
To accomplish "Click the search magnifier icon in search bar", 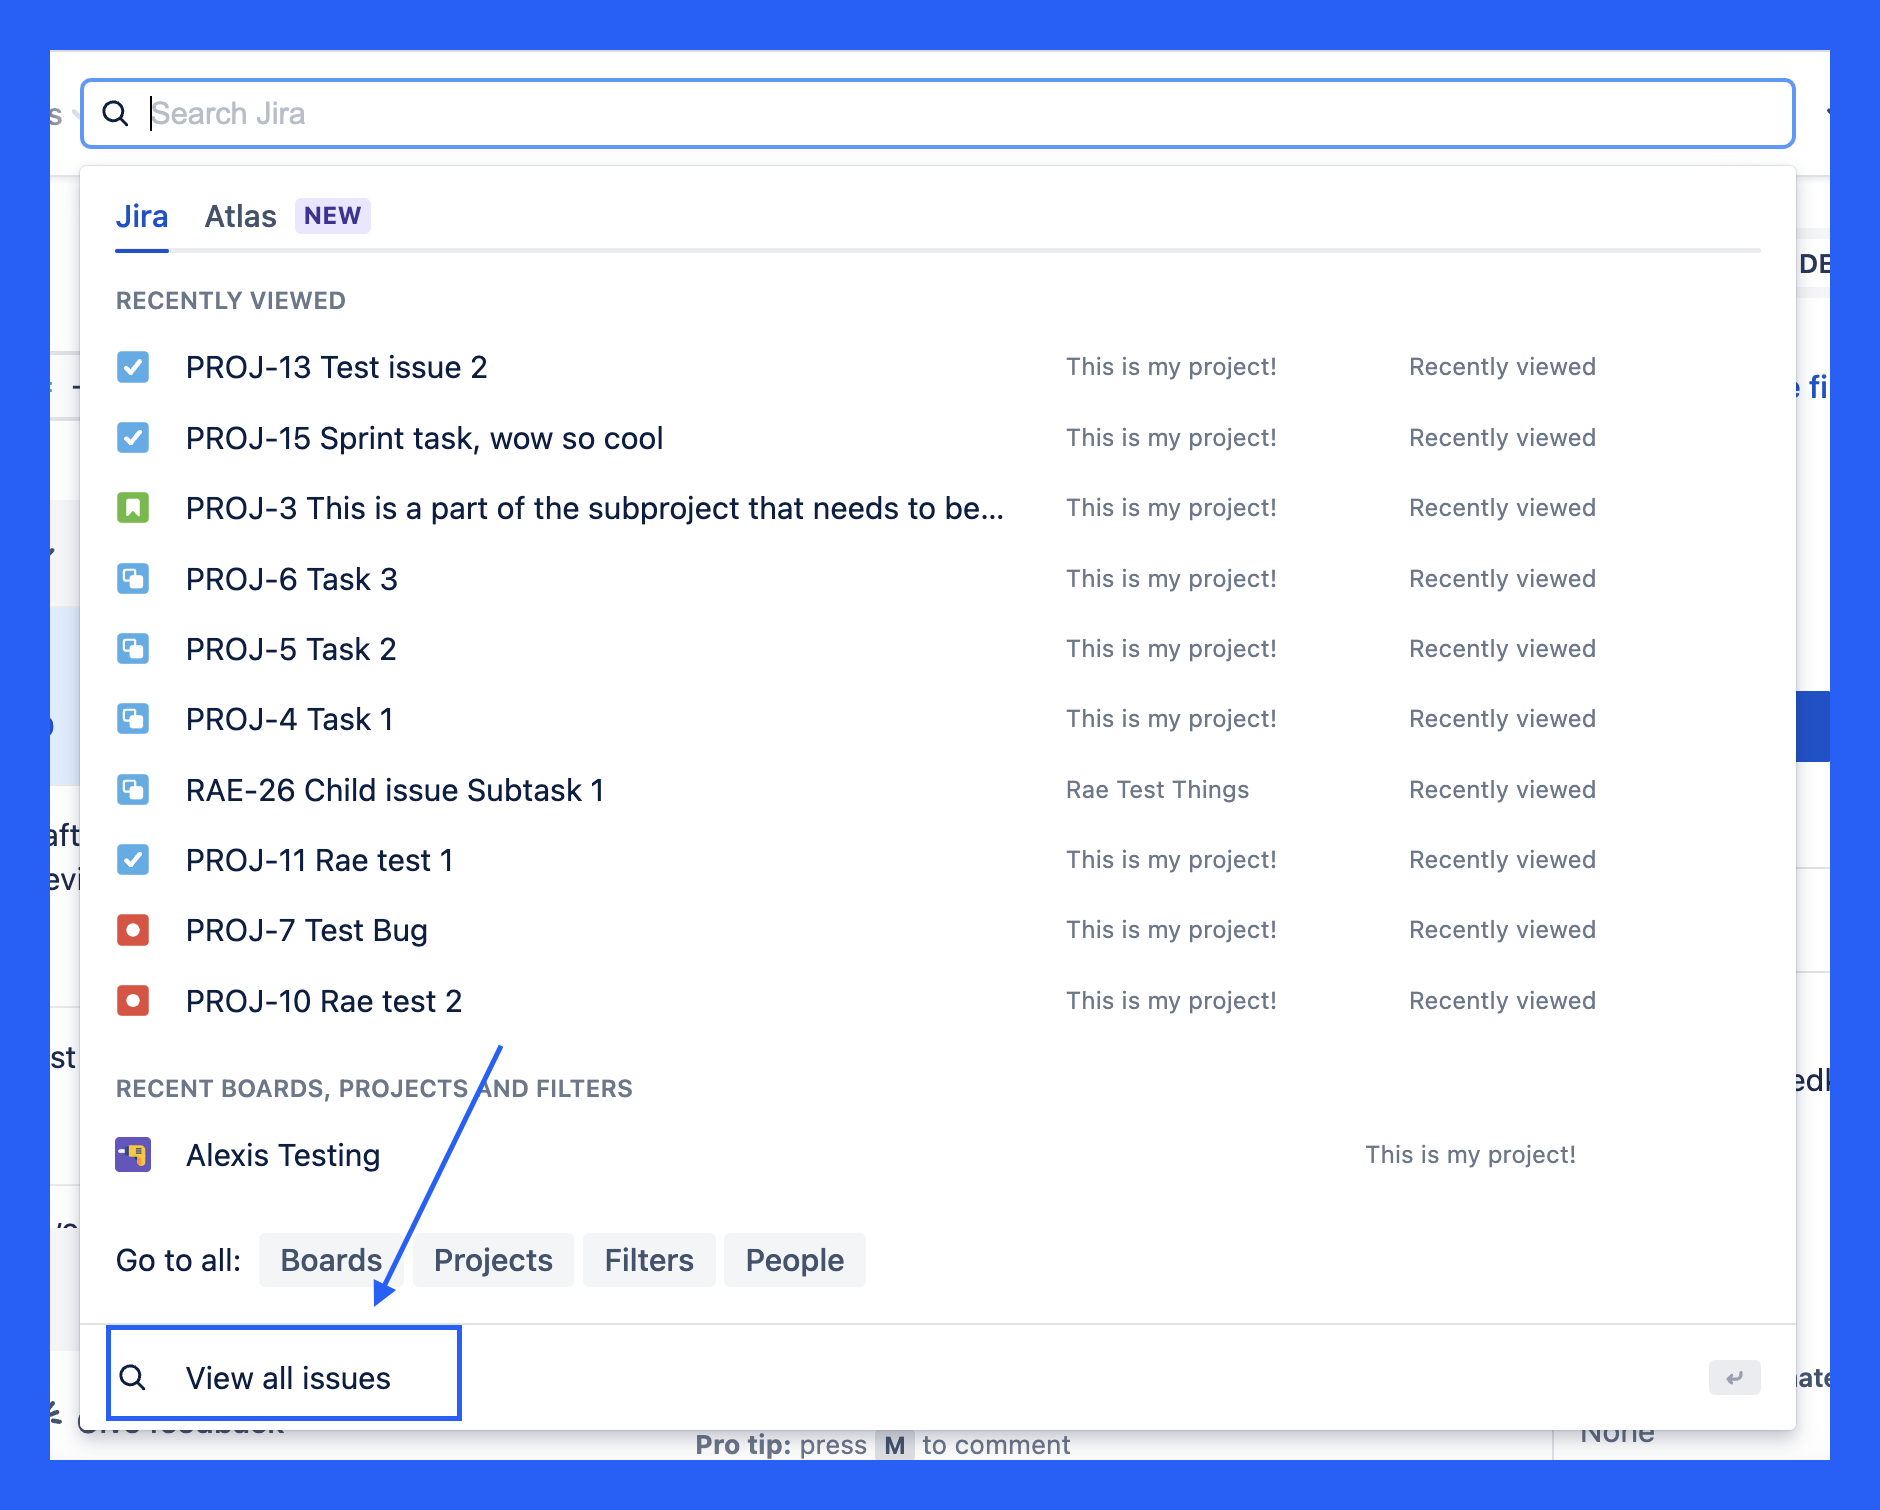I will 115,113.
